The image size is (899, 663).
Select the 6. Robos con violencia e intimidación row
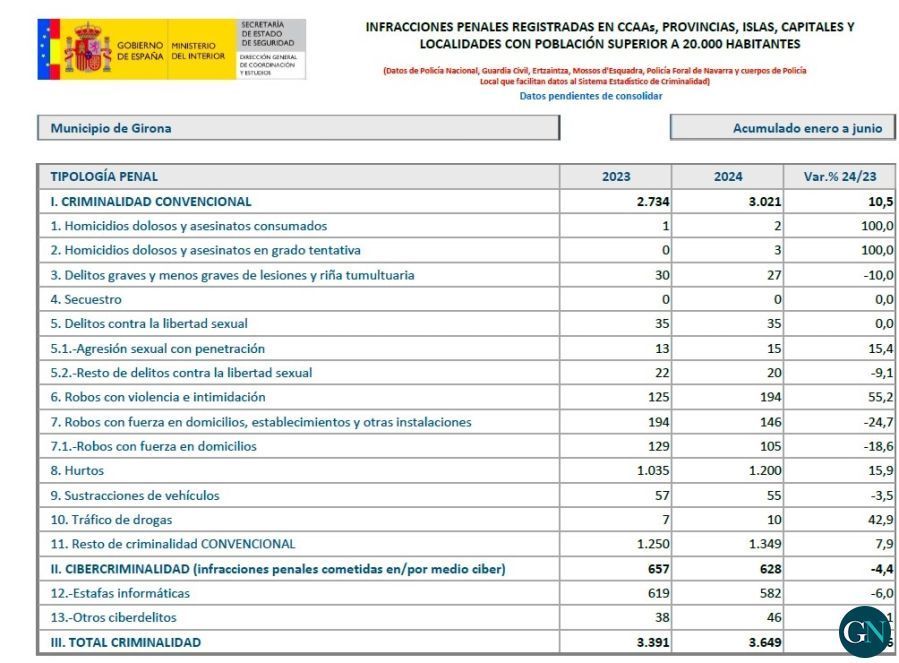(x=466, y=397)
